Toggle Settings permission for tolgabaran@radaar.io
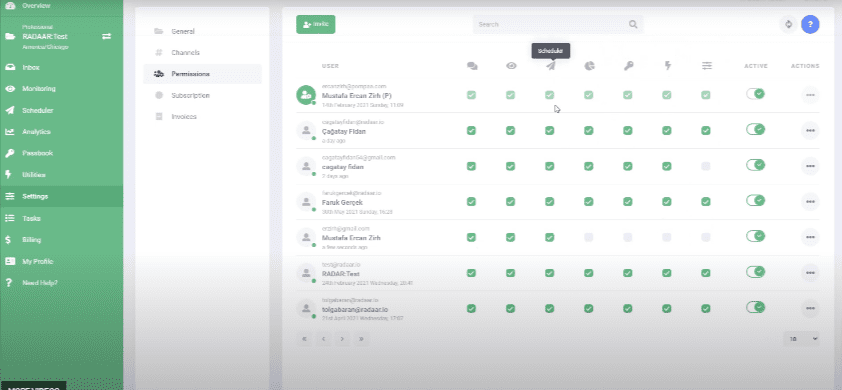 pos(706,308)
